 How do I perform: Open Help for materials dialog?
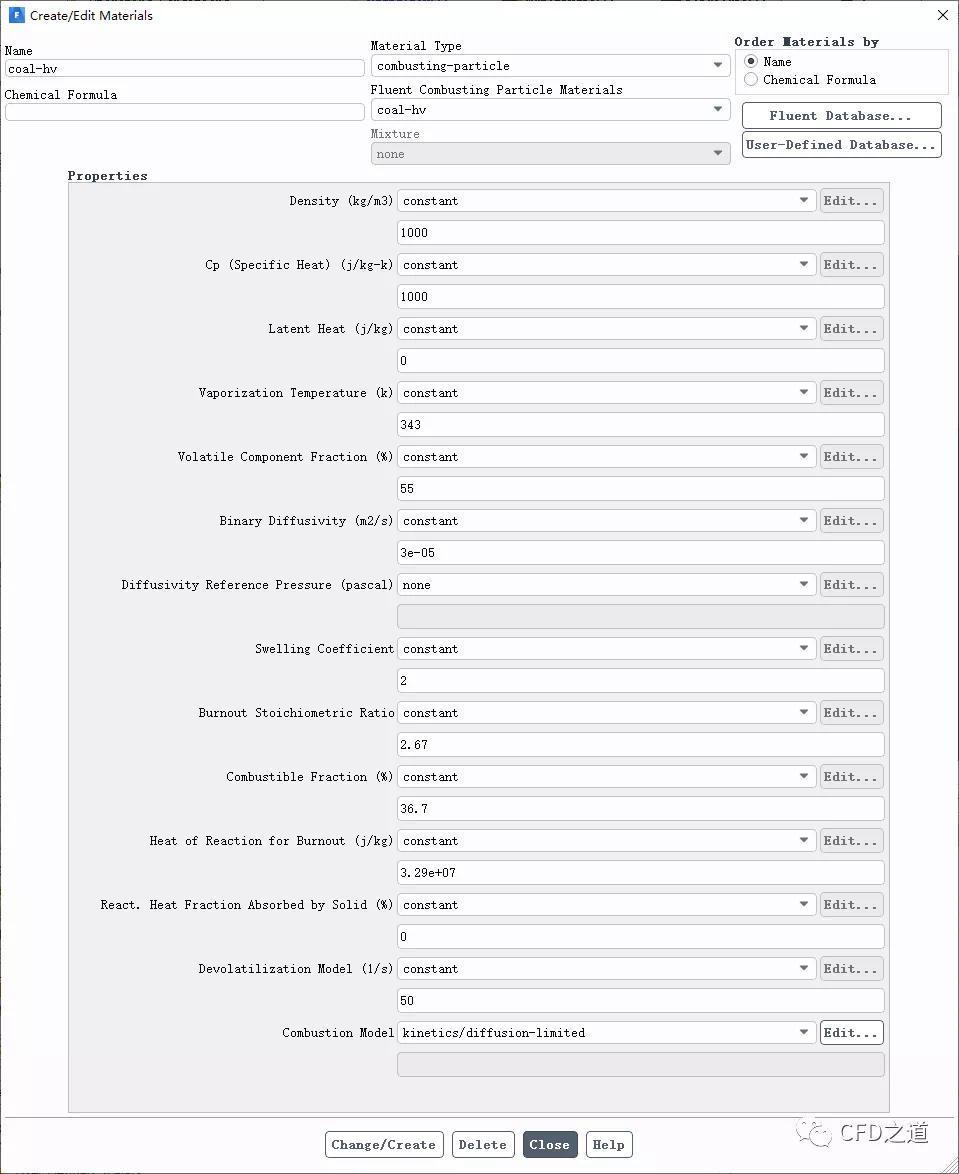pyautogui.click(x=609, y=1144)
